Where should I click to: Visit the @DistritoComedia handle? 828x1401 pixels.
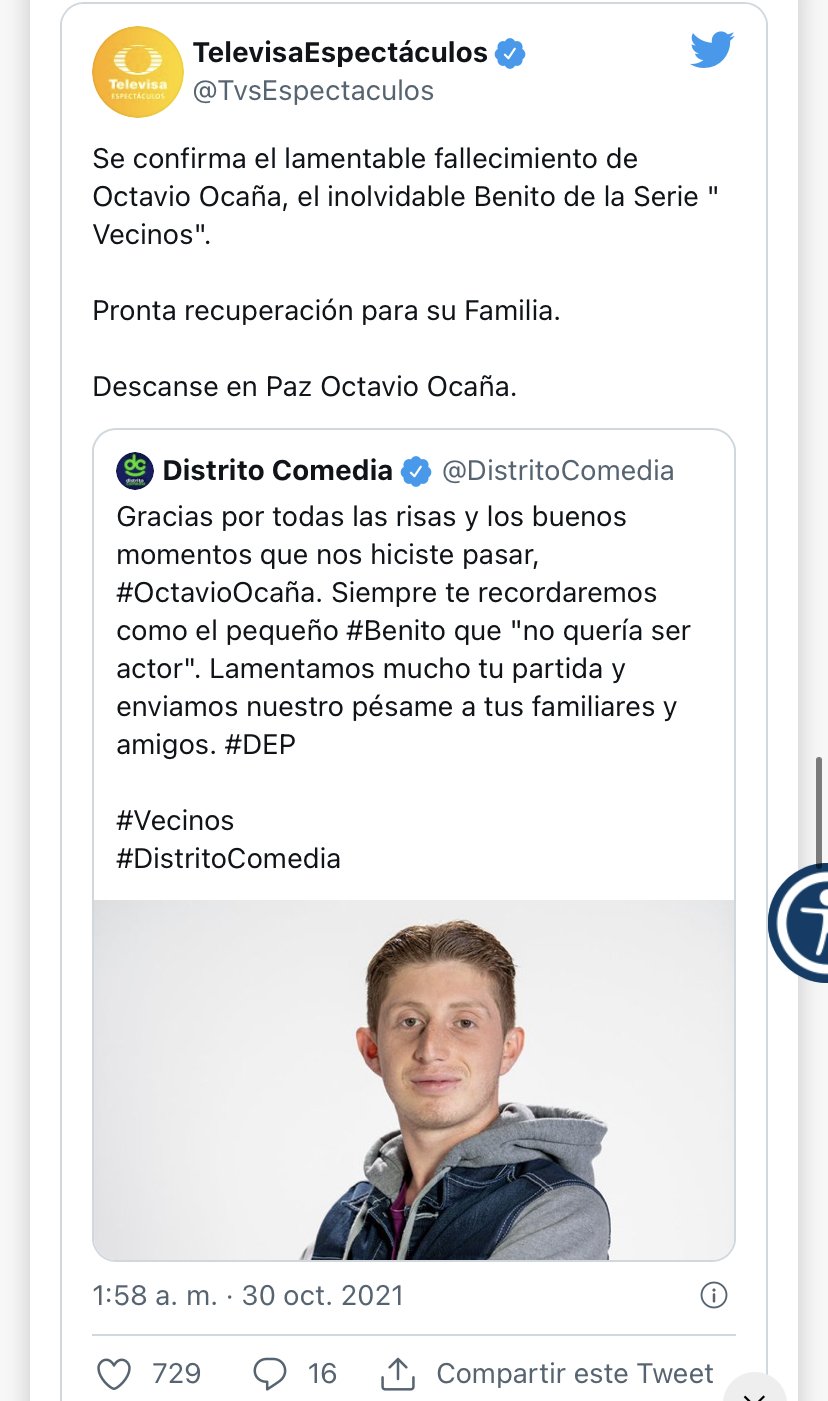557,470
